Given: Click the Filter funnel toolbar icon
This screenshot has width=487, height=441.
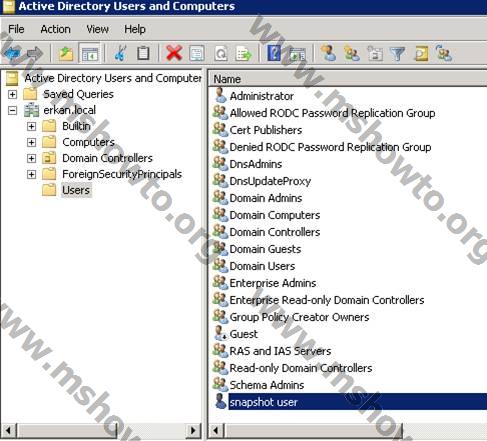Looking at the screenshot, I should (x=397, y=53).
